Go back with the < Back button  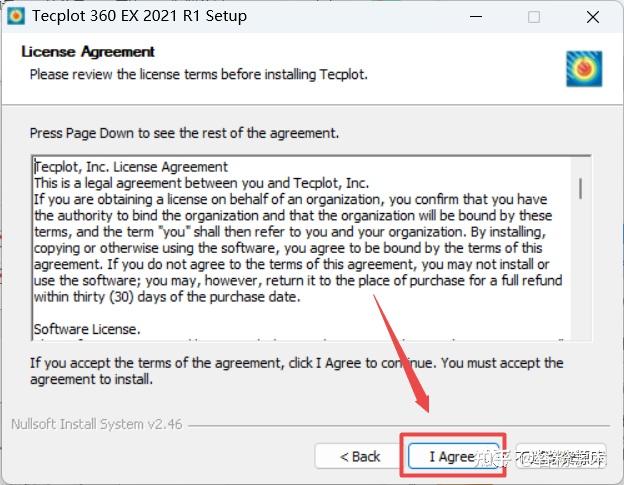359,456
